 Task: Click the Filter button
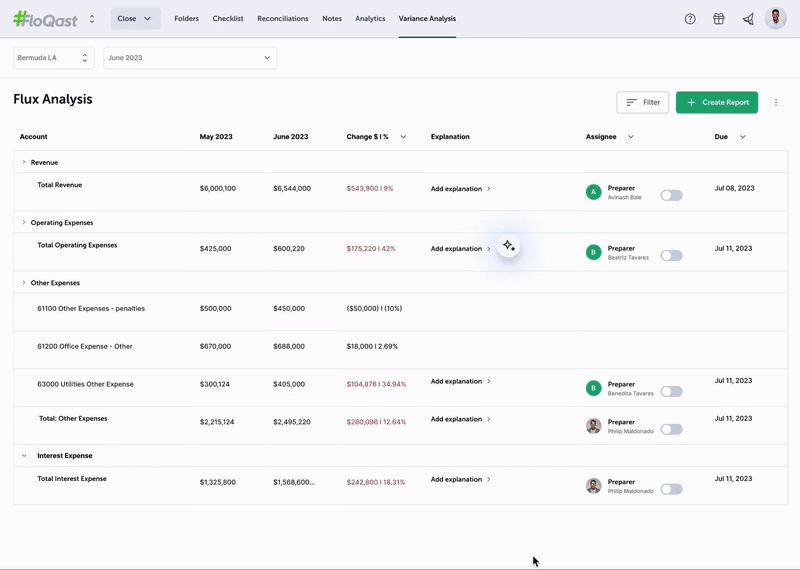pos(642,103)
